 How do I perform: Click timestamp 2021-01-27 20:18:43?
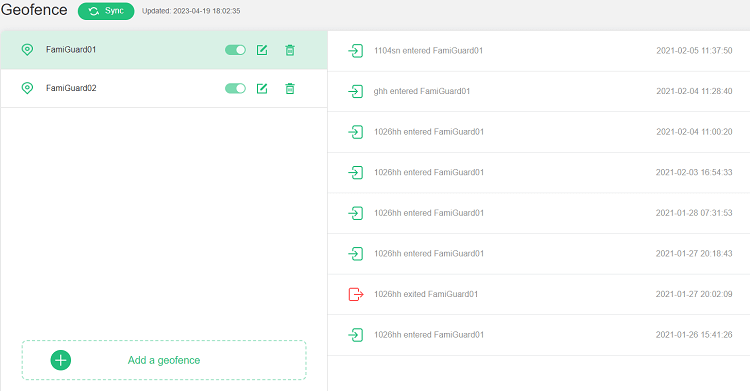(x=694, y=254)
